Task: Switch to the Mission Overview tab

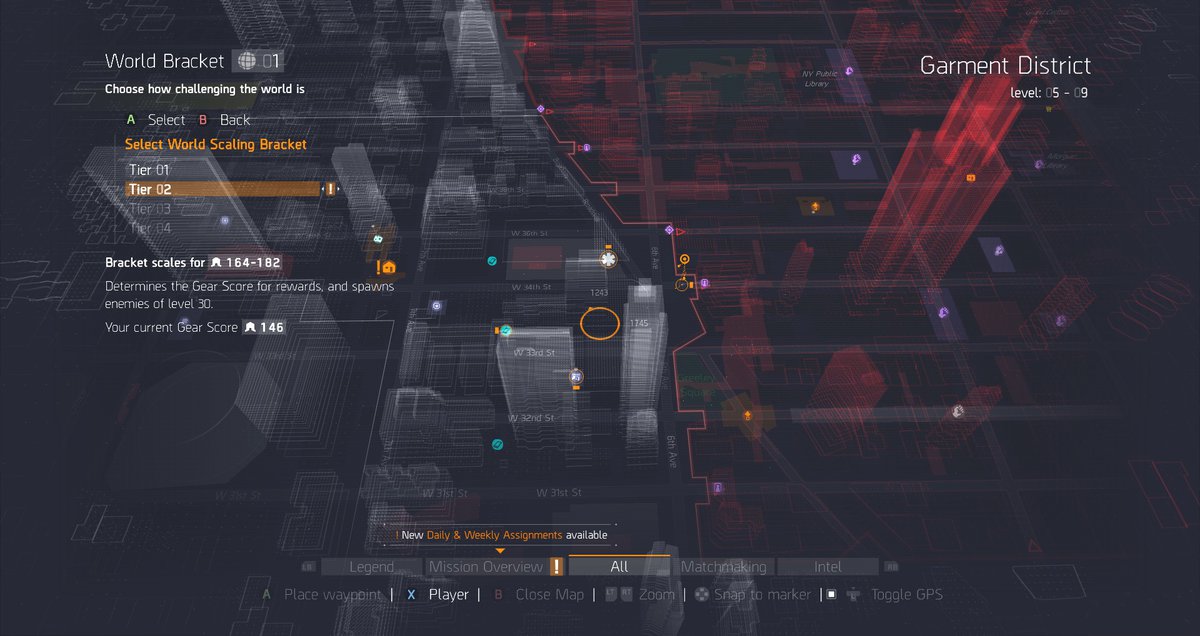Action: click(485, 567)
